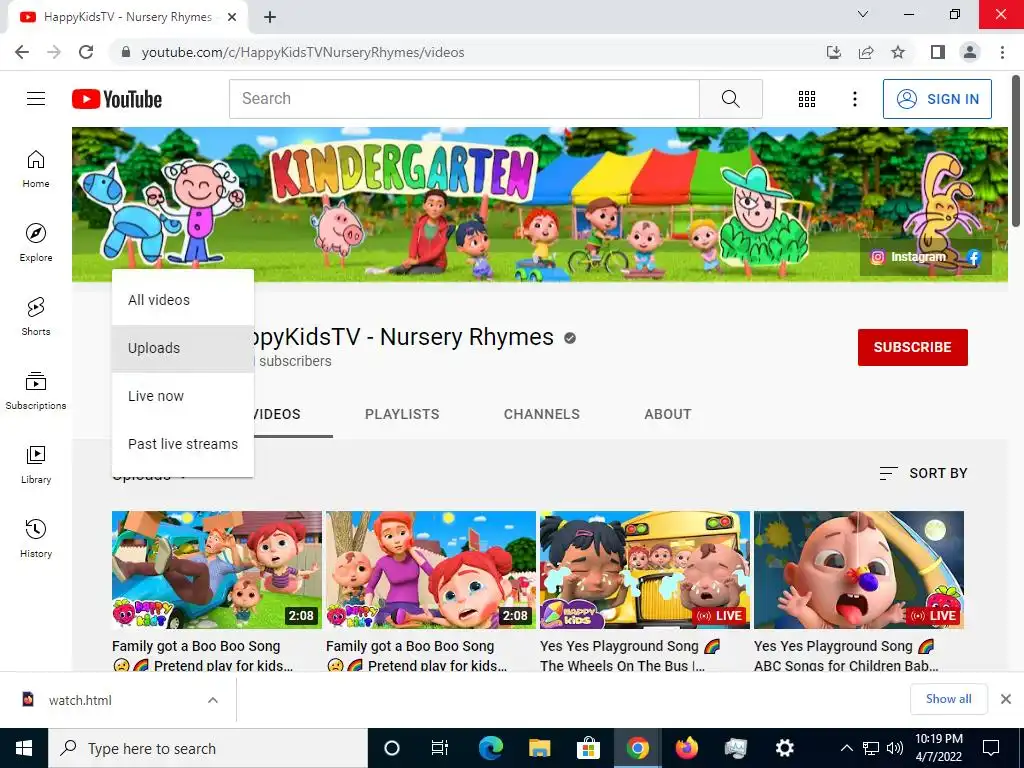This screenshot has width=1024, height=768.
Task: Open Settings gear from the taskbar
Action: [x=784, y=748]
